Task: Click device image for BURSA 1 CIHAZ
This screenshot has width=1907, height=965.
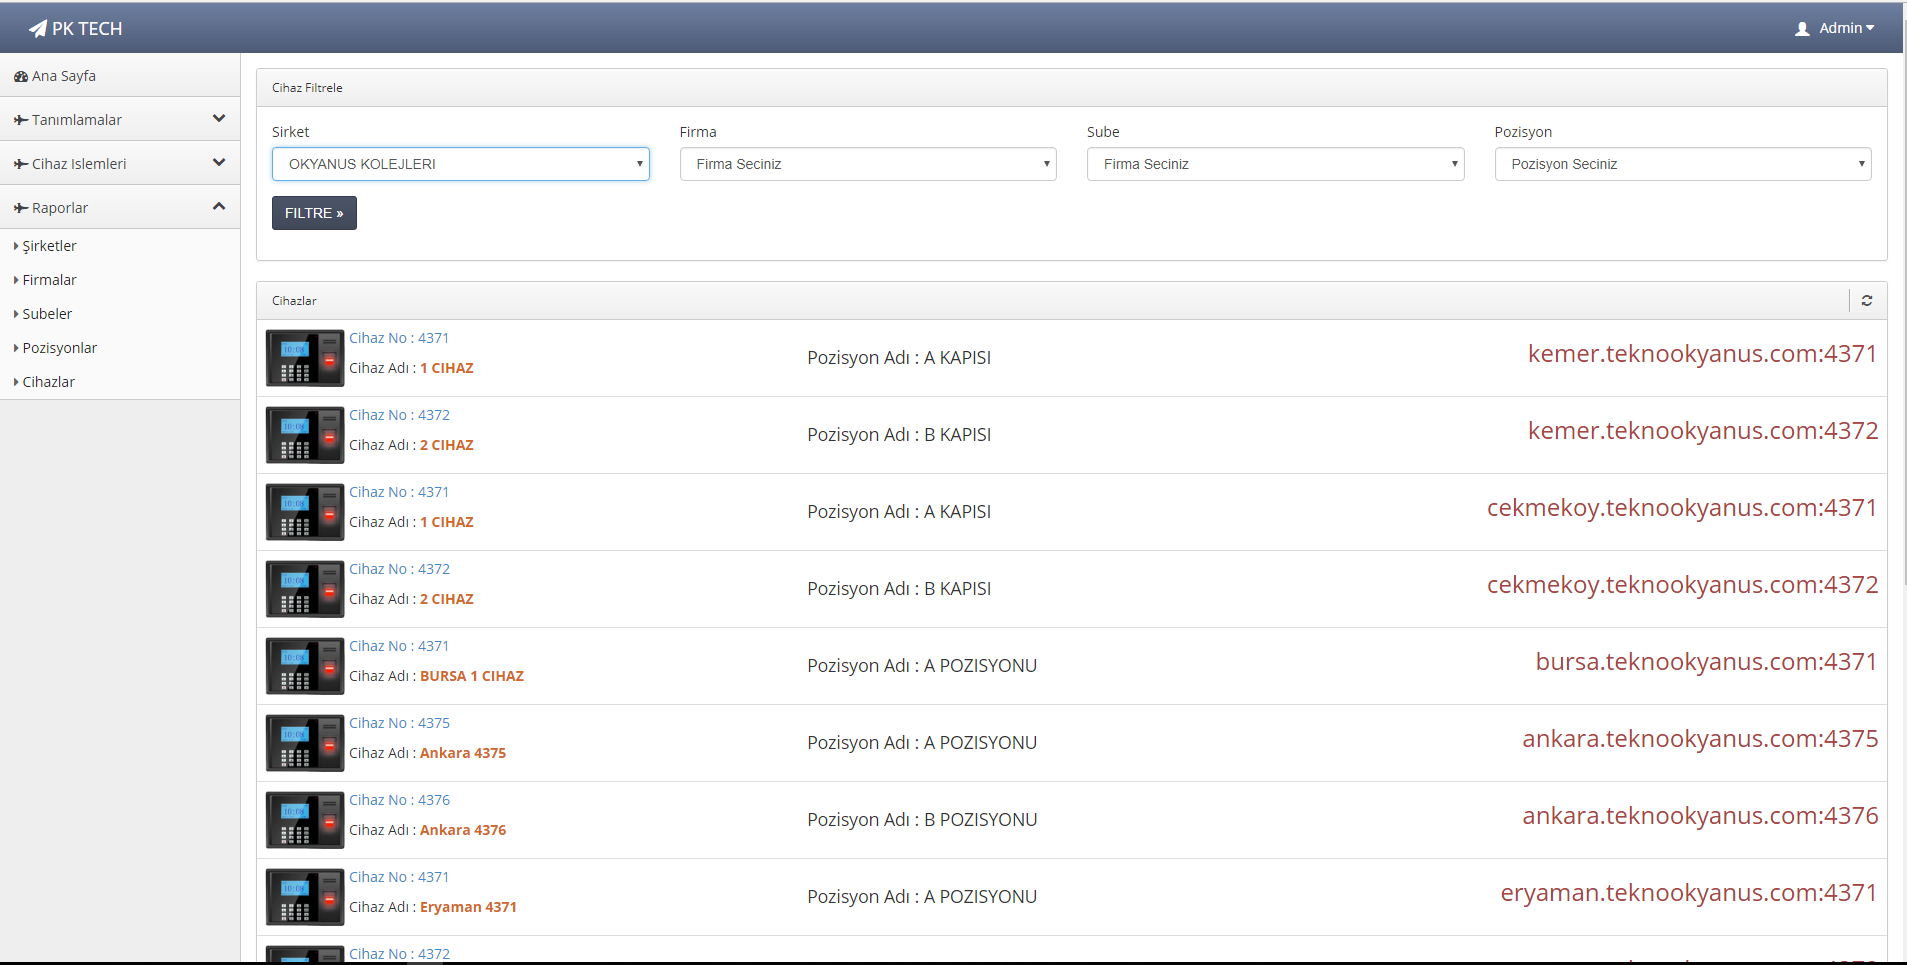Action: point(304,666)
